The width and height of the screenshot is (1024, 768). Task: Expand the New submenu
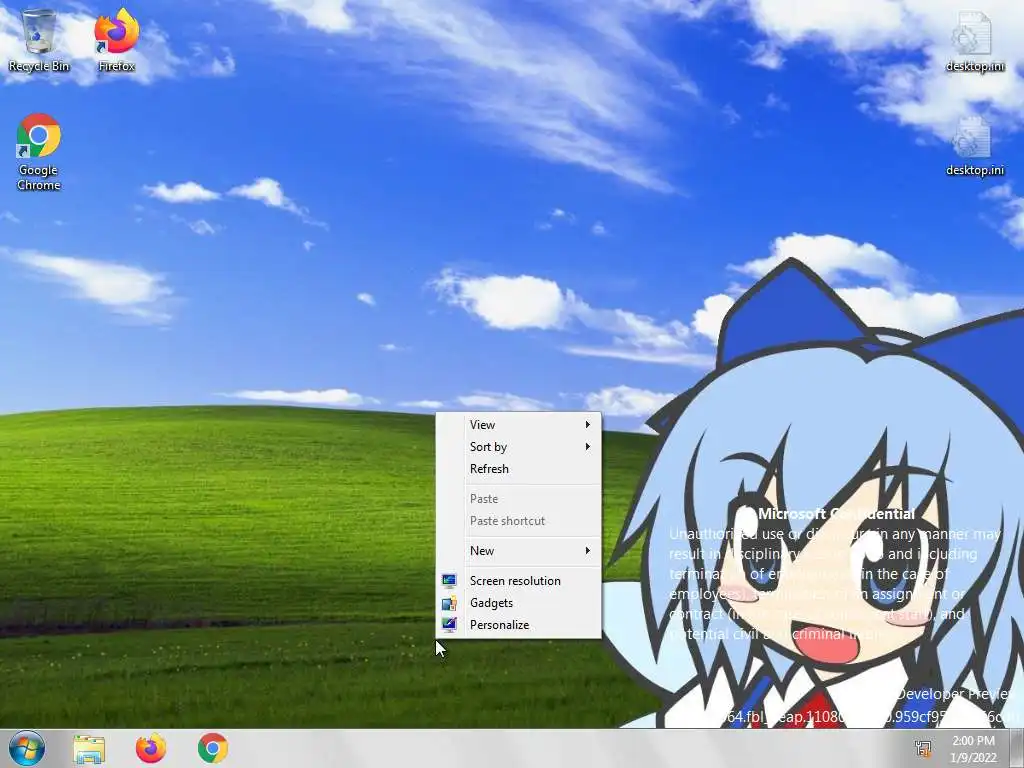click(x=519, y=551)
